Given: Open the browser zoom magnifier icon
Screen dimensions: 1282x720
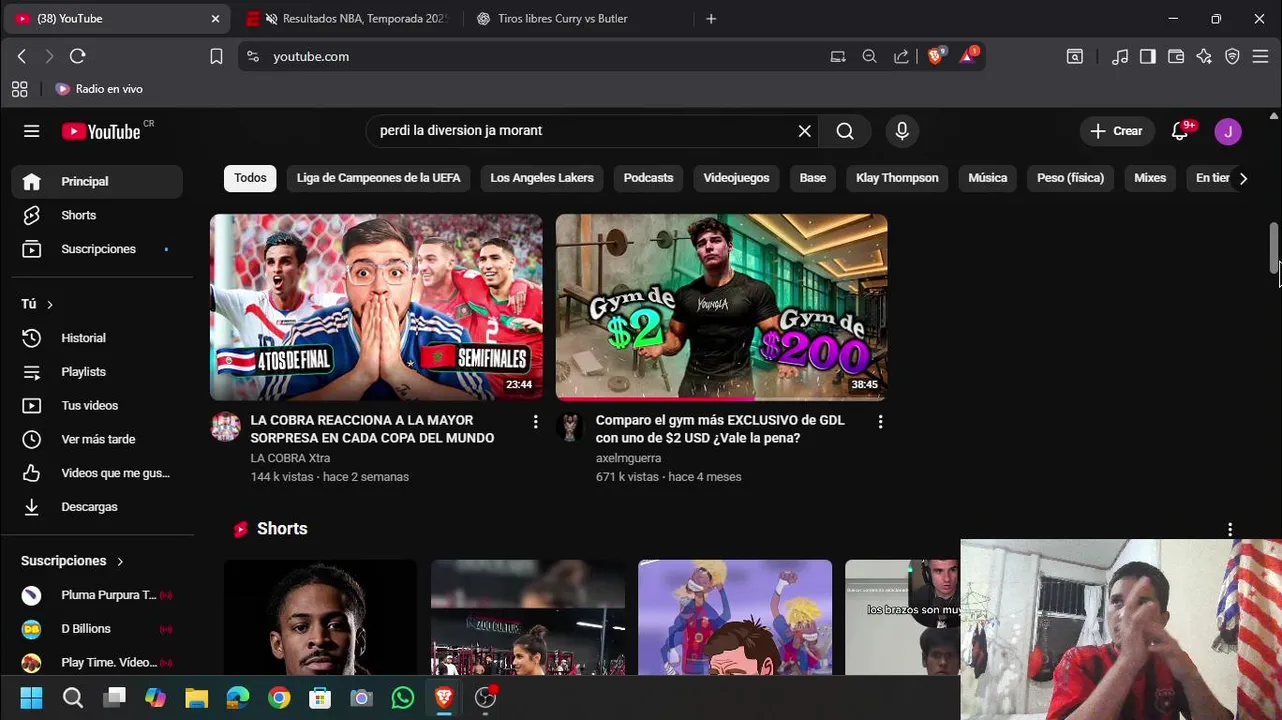Looking at the screenshot, I should (x=869, y=57).
